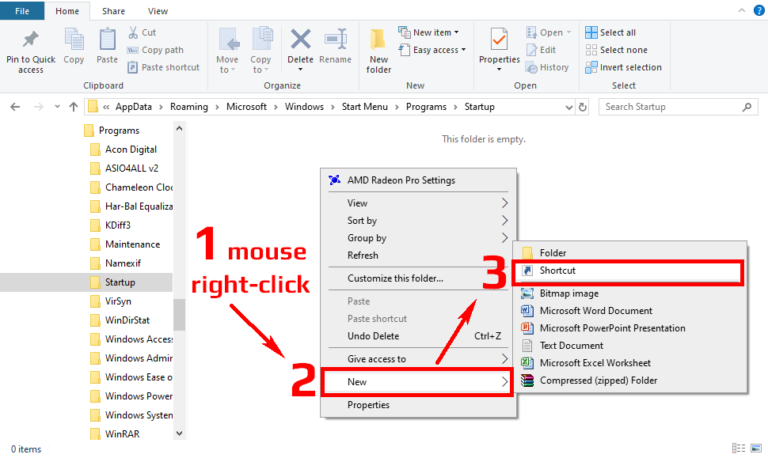This screenshot has width=768, height=458.
Task: Open the Share ribbon tab
Action: [115, 11]
